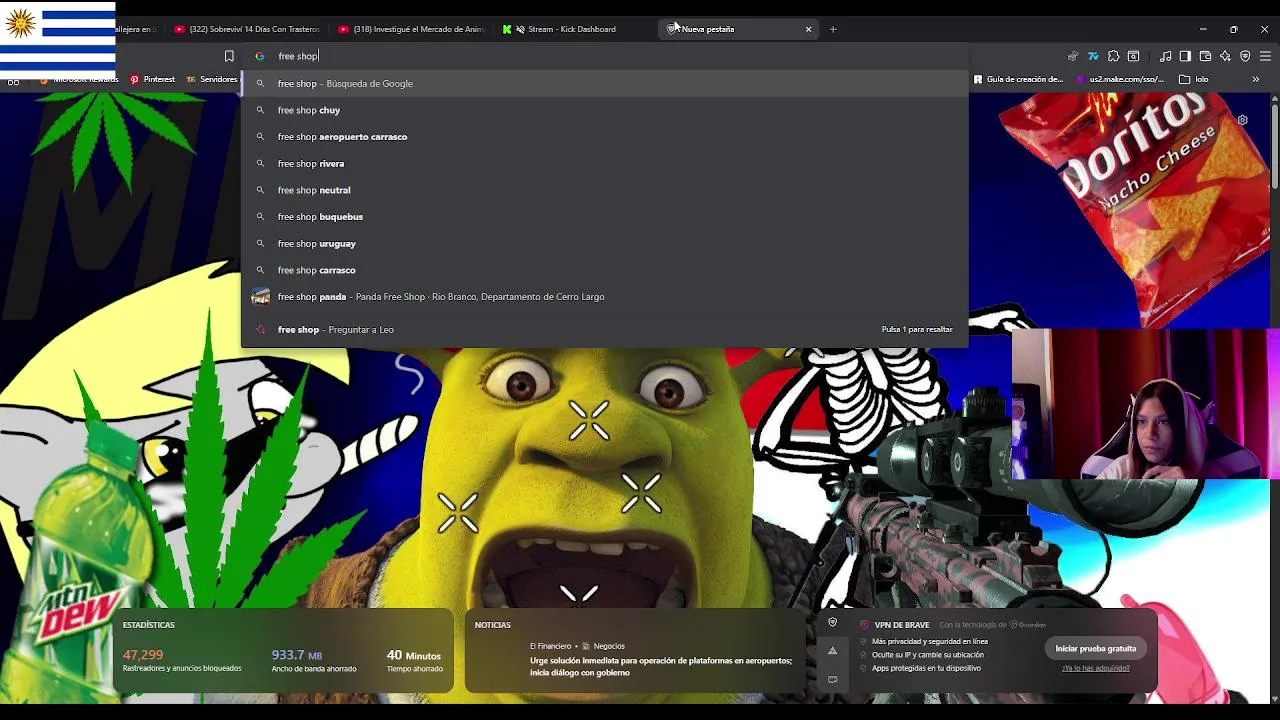1280x720 pixels.
Task: Click El Financiero news source label
Action: 550,646
